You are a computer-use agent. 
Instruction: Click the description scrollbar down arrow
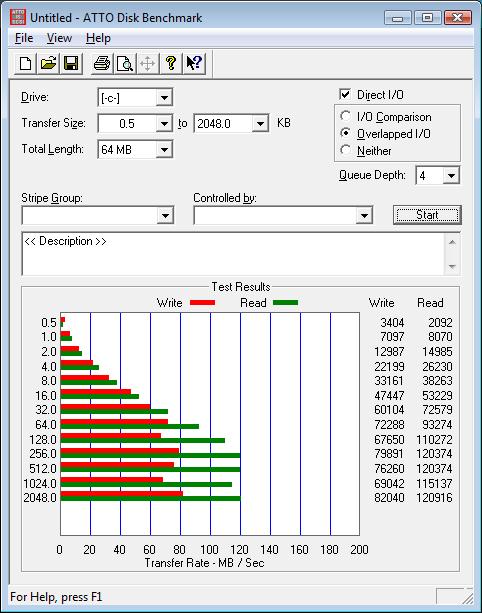[x=452, y=266]
